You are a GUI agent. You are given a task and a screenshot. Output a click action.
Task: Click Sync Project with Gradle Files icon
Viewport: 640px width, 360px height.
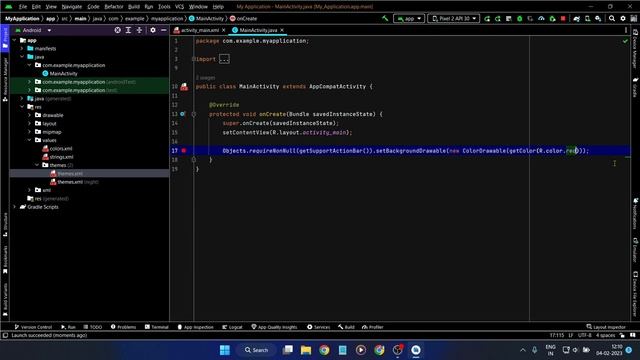(x=576, y=18)
